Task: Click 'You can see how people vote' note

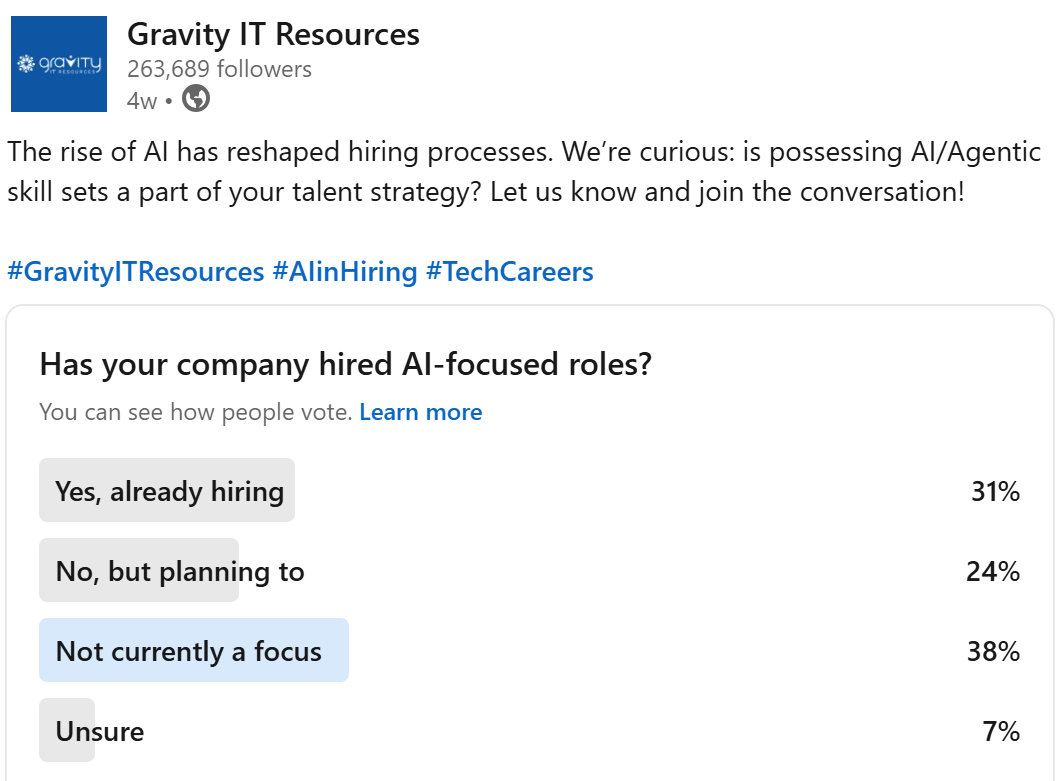Action: click(x=195, y=412)
